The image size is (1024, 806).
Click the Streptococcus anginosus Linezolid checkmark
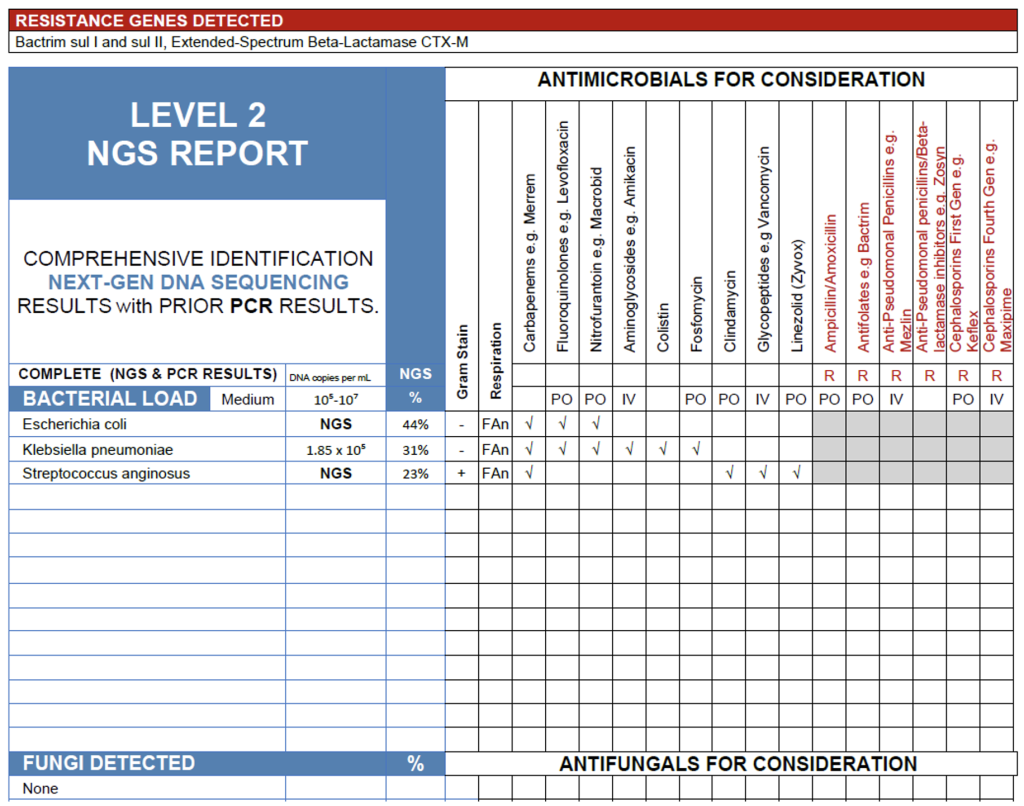pos(796,473)
